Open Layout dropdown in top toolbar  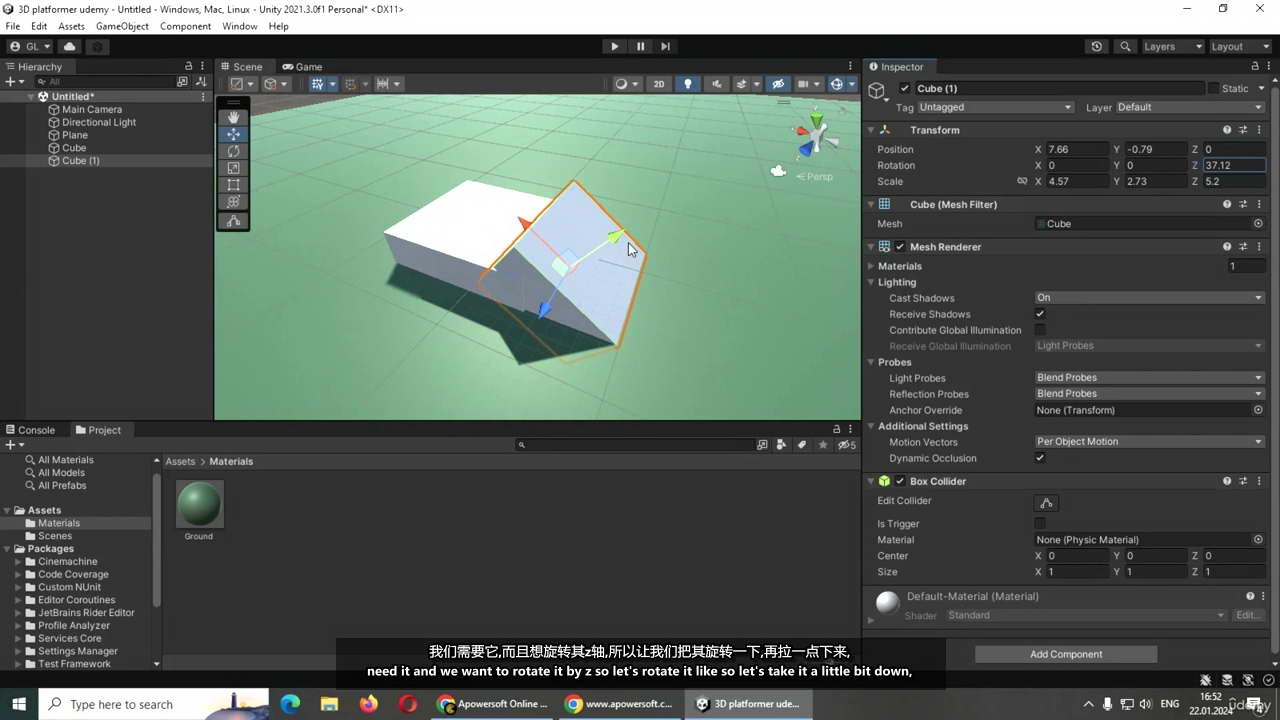(x=1238, y=46)
